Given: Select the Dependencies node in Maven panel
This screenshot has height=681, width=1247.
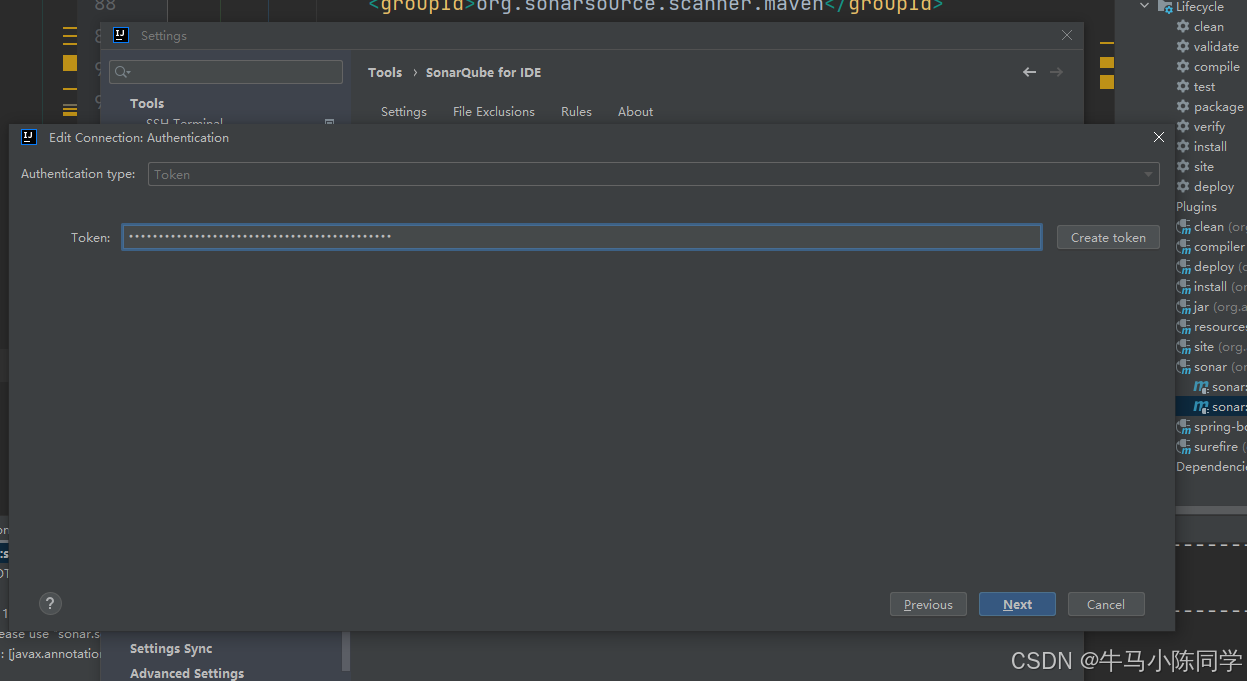Looking at the screenshot, I should (1211, 467).
